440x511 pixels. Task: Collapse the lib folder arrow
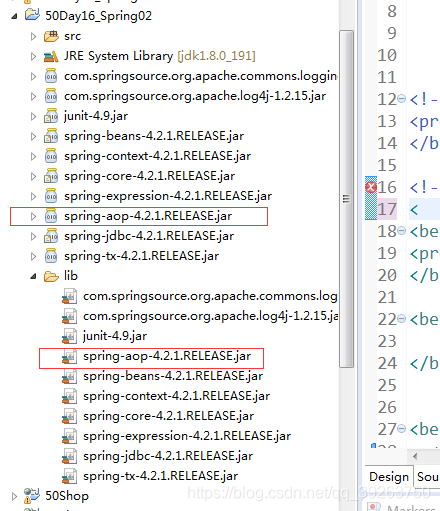click(33, 276)
